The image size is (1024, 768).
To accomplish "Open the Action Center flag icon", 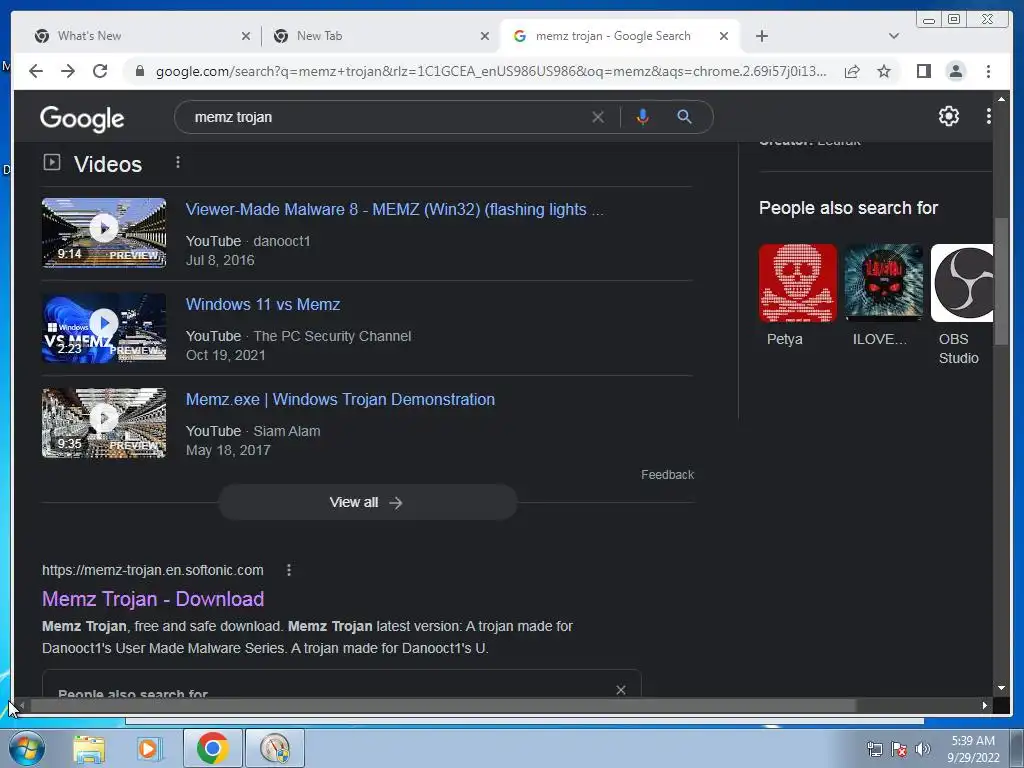I will (x=899, y=749).
